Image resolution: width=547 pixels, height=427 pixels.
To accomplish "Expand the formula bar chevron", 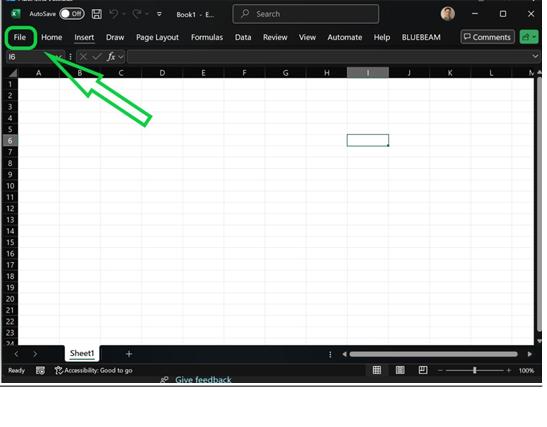I will click(x=535, y=57).
